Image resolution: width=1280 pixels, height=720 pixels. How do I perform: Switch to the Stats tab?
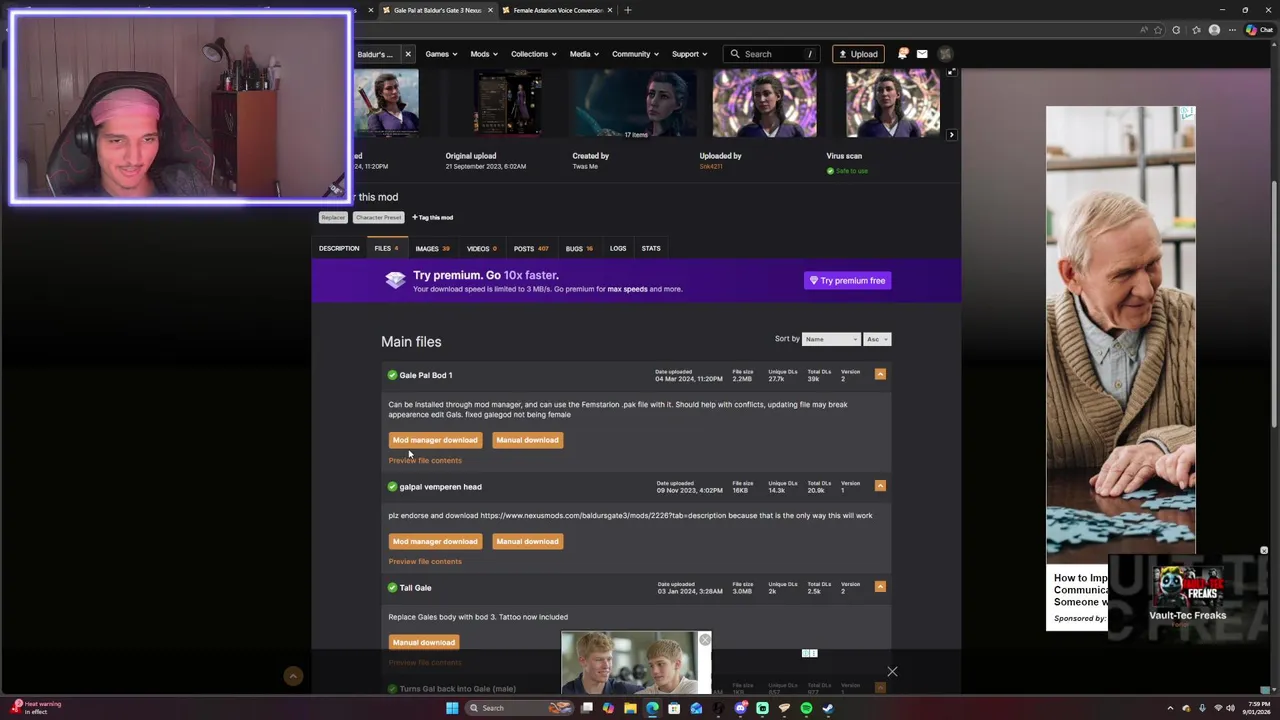click(x=651, y=248)
